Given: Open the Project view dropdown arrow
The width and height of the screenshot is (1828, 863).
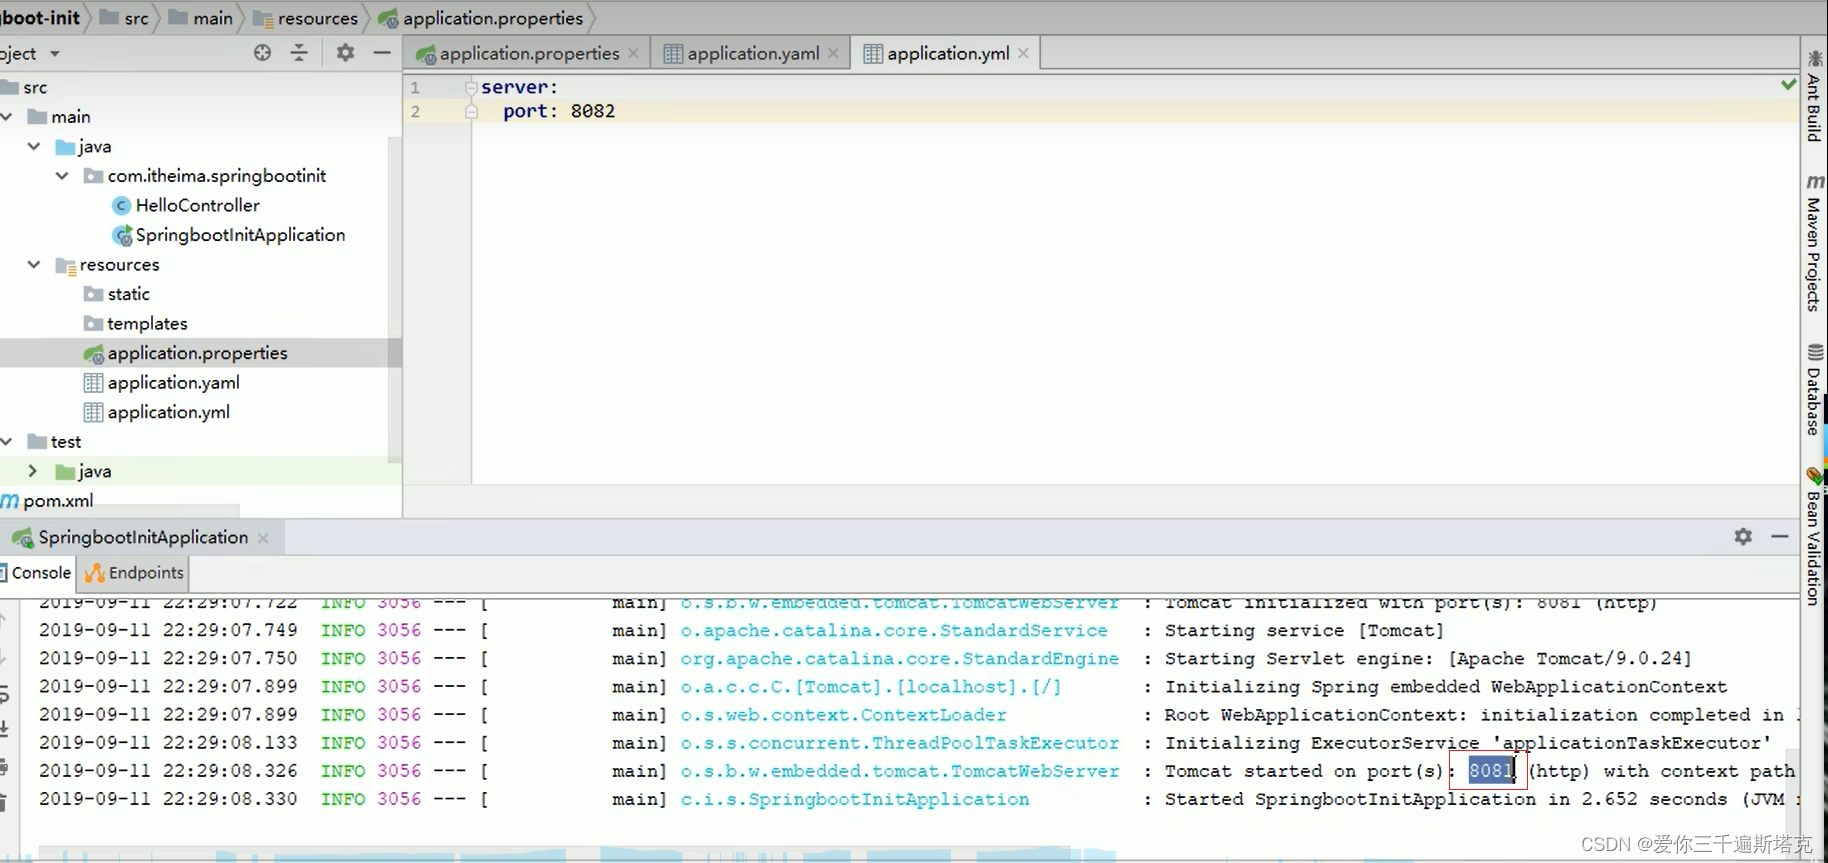Looking at the screenshot, I should click(x=55, y=53).
